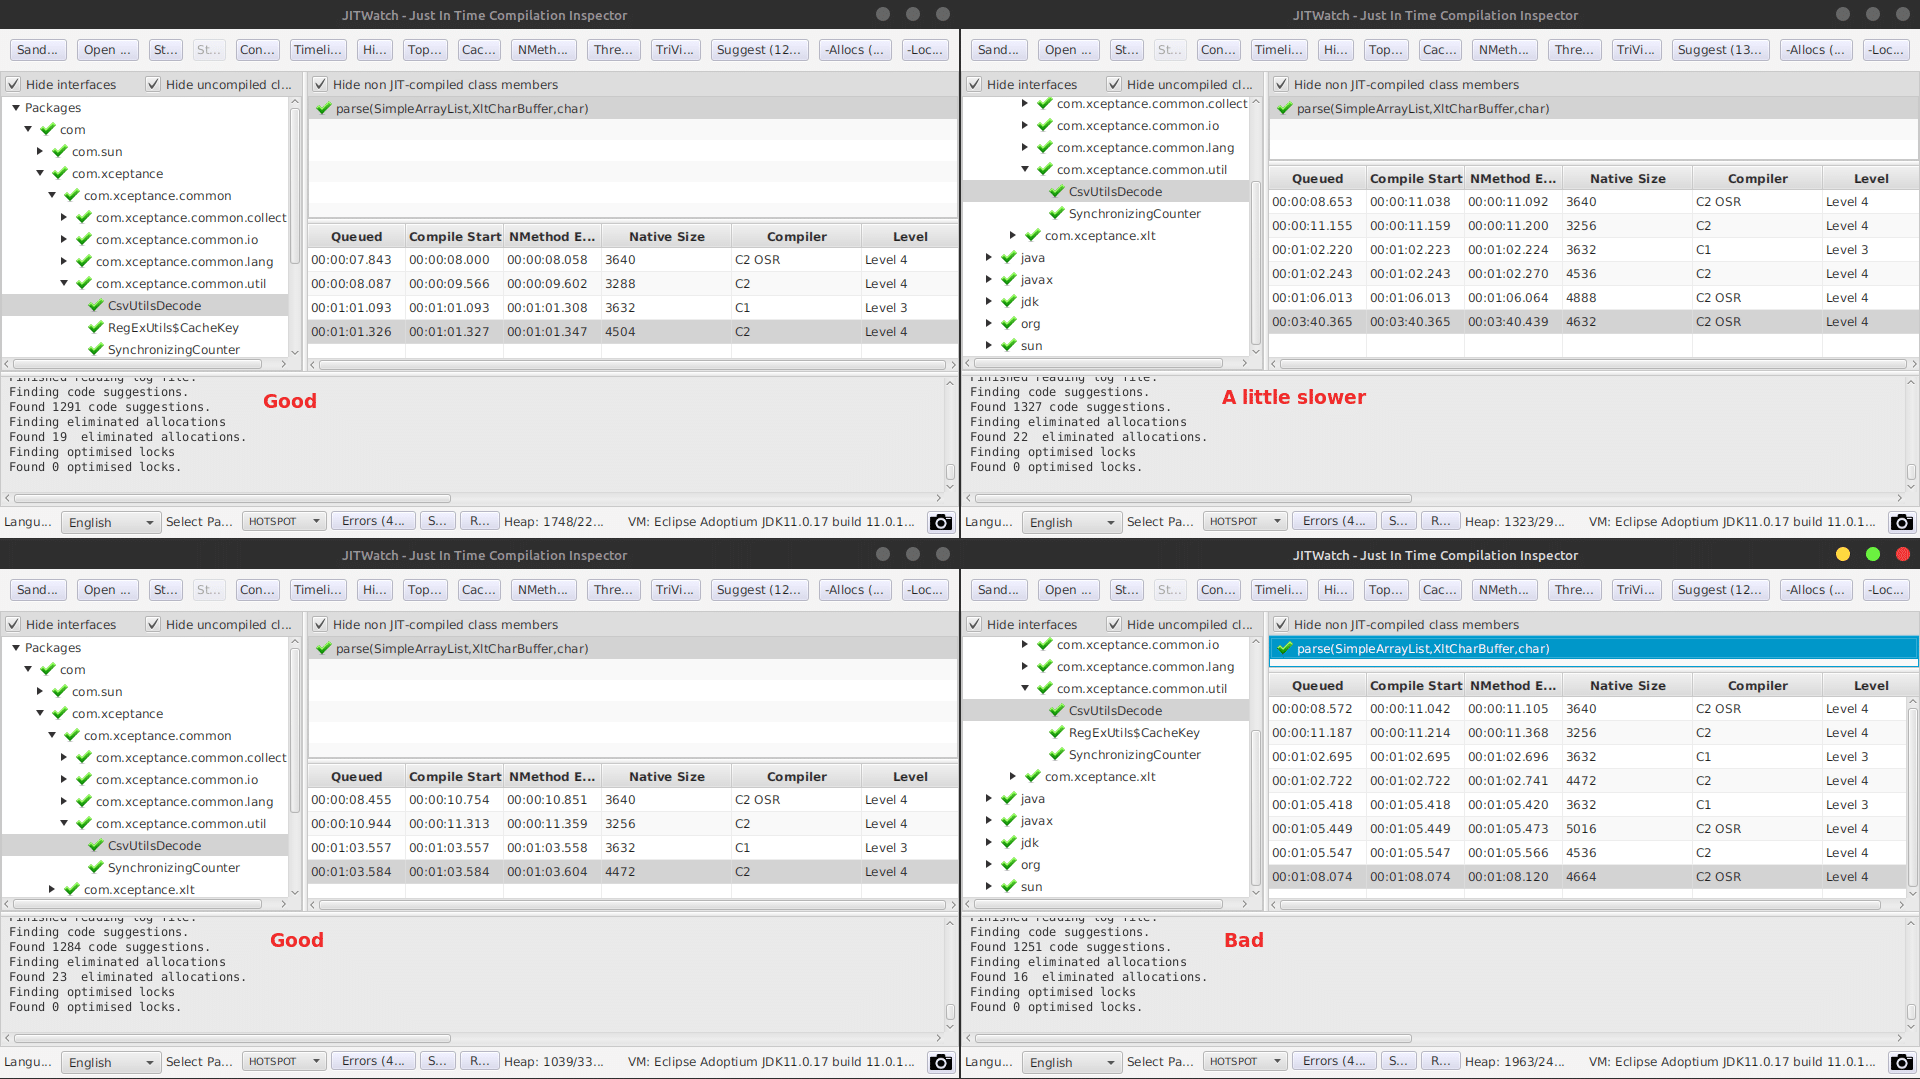Click the NMethod E... column header in the top-left window

coord(552,237)
